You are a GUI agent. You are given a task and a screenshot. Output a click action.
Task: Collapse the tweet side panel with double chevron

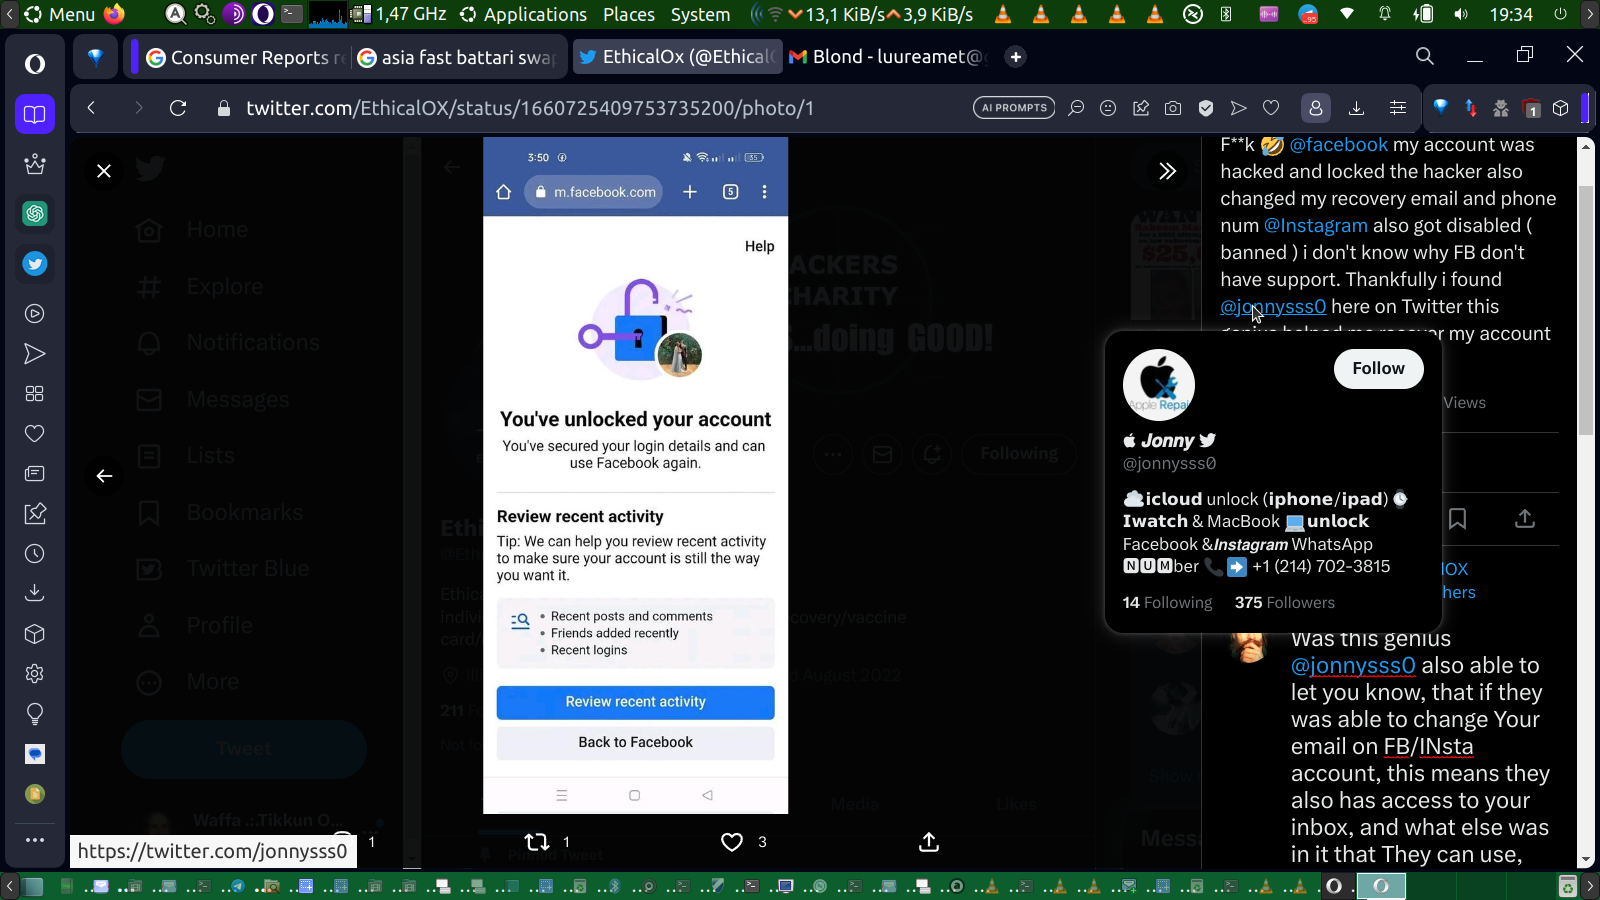1167,171
